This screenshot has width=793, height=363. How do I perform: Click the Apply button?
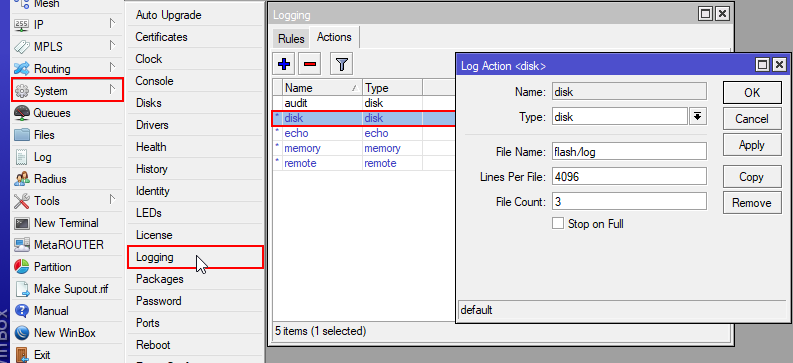tap(752, 145)
